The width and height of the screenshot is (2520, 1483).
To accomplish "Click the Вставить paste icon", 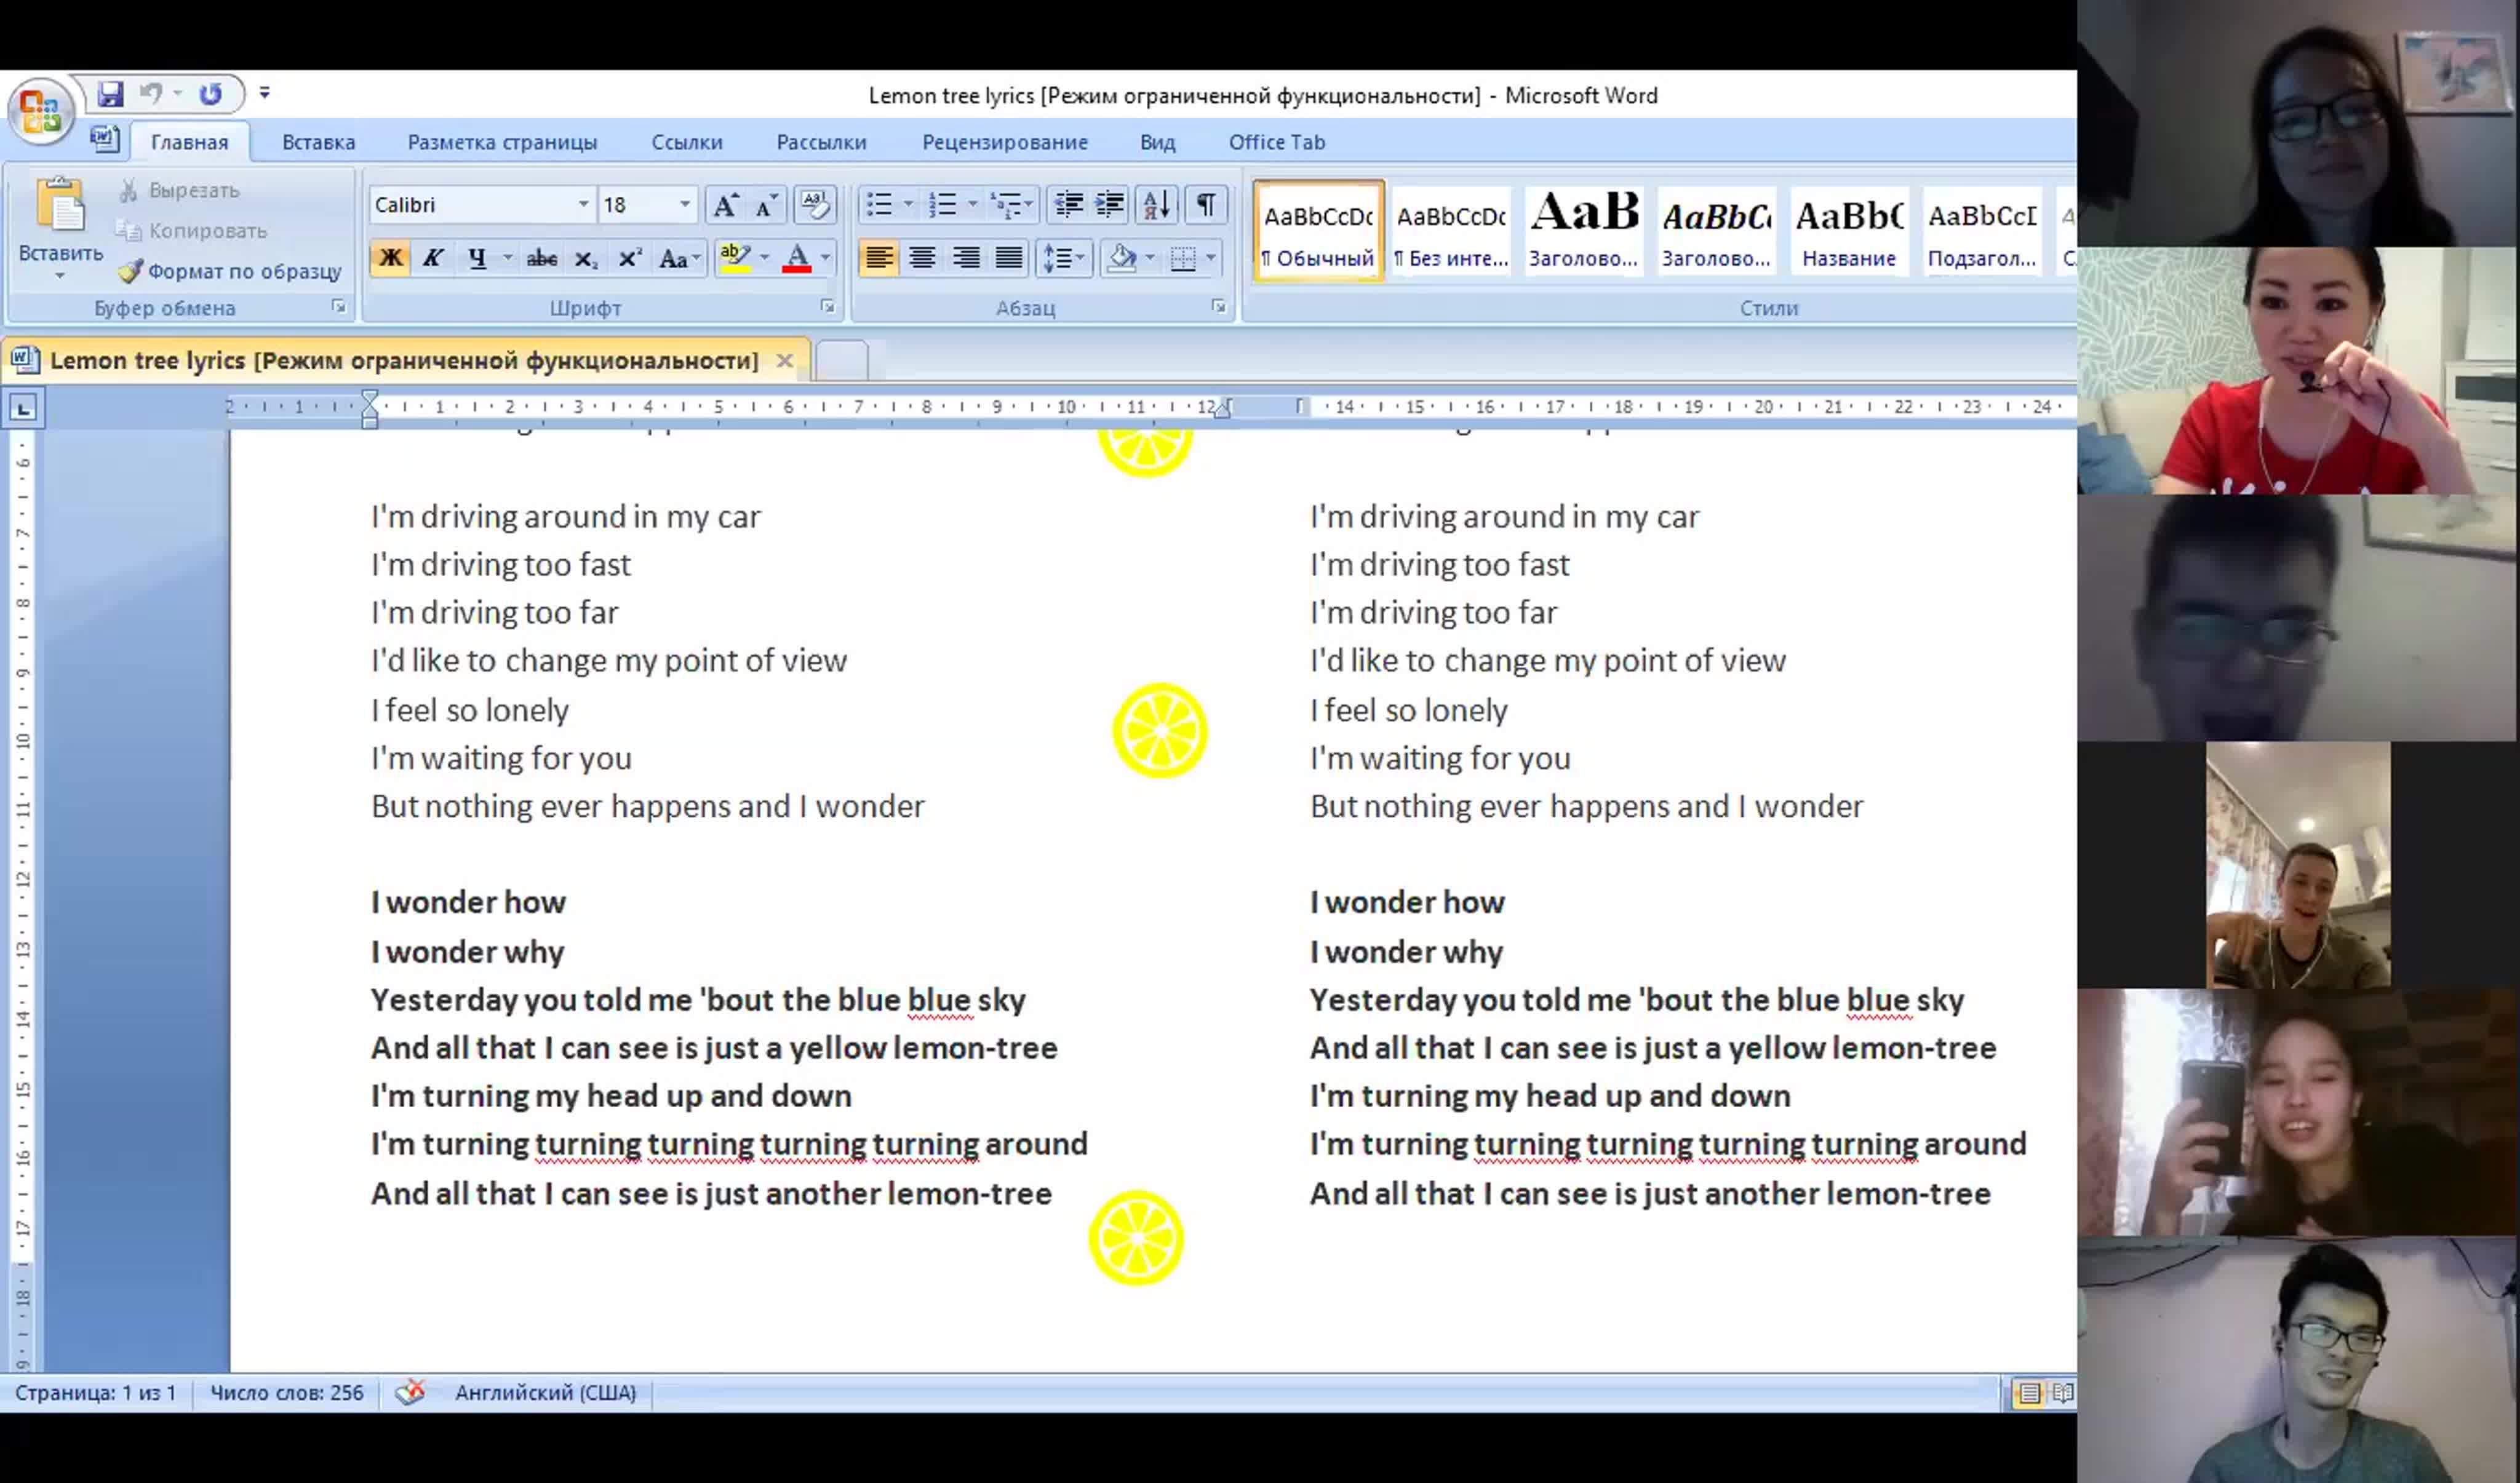I will 60,205.
